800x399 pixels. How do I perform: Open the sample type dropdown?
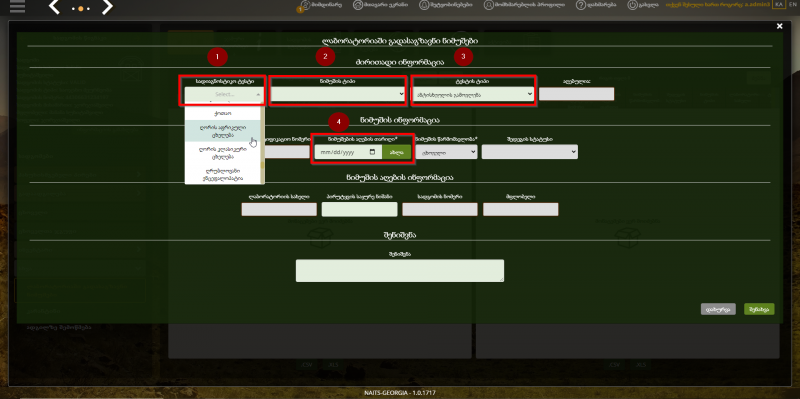(338, 94)
